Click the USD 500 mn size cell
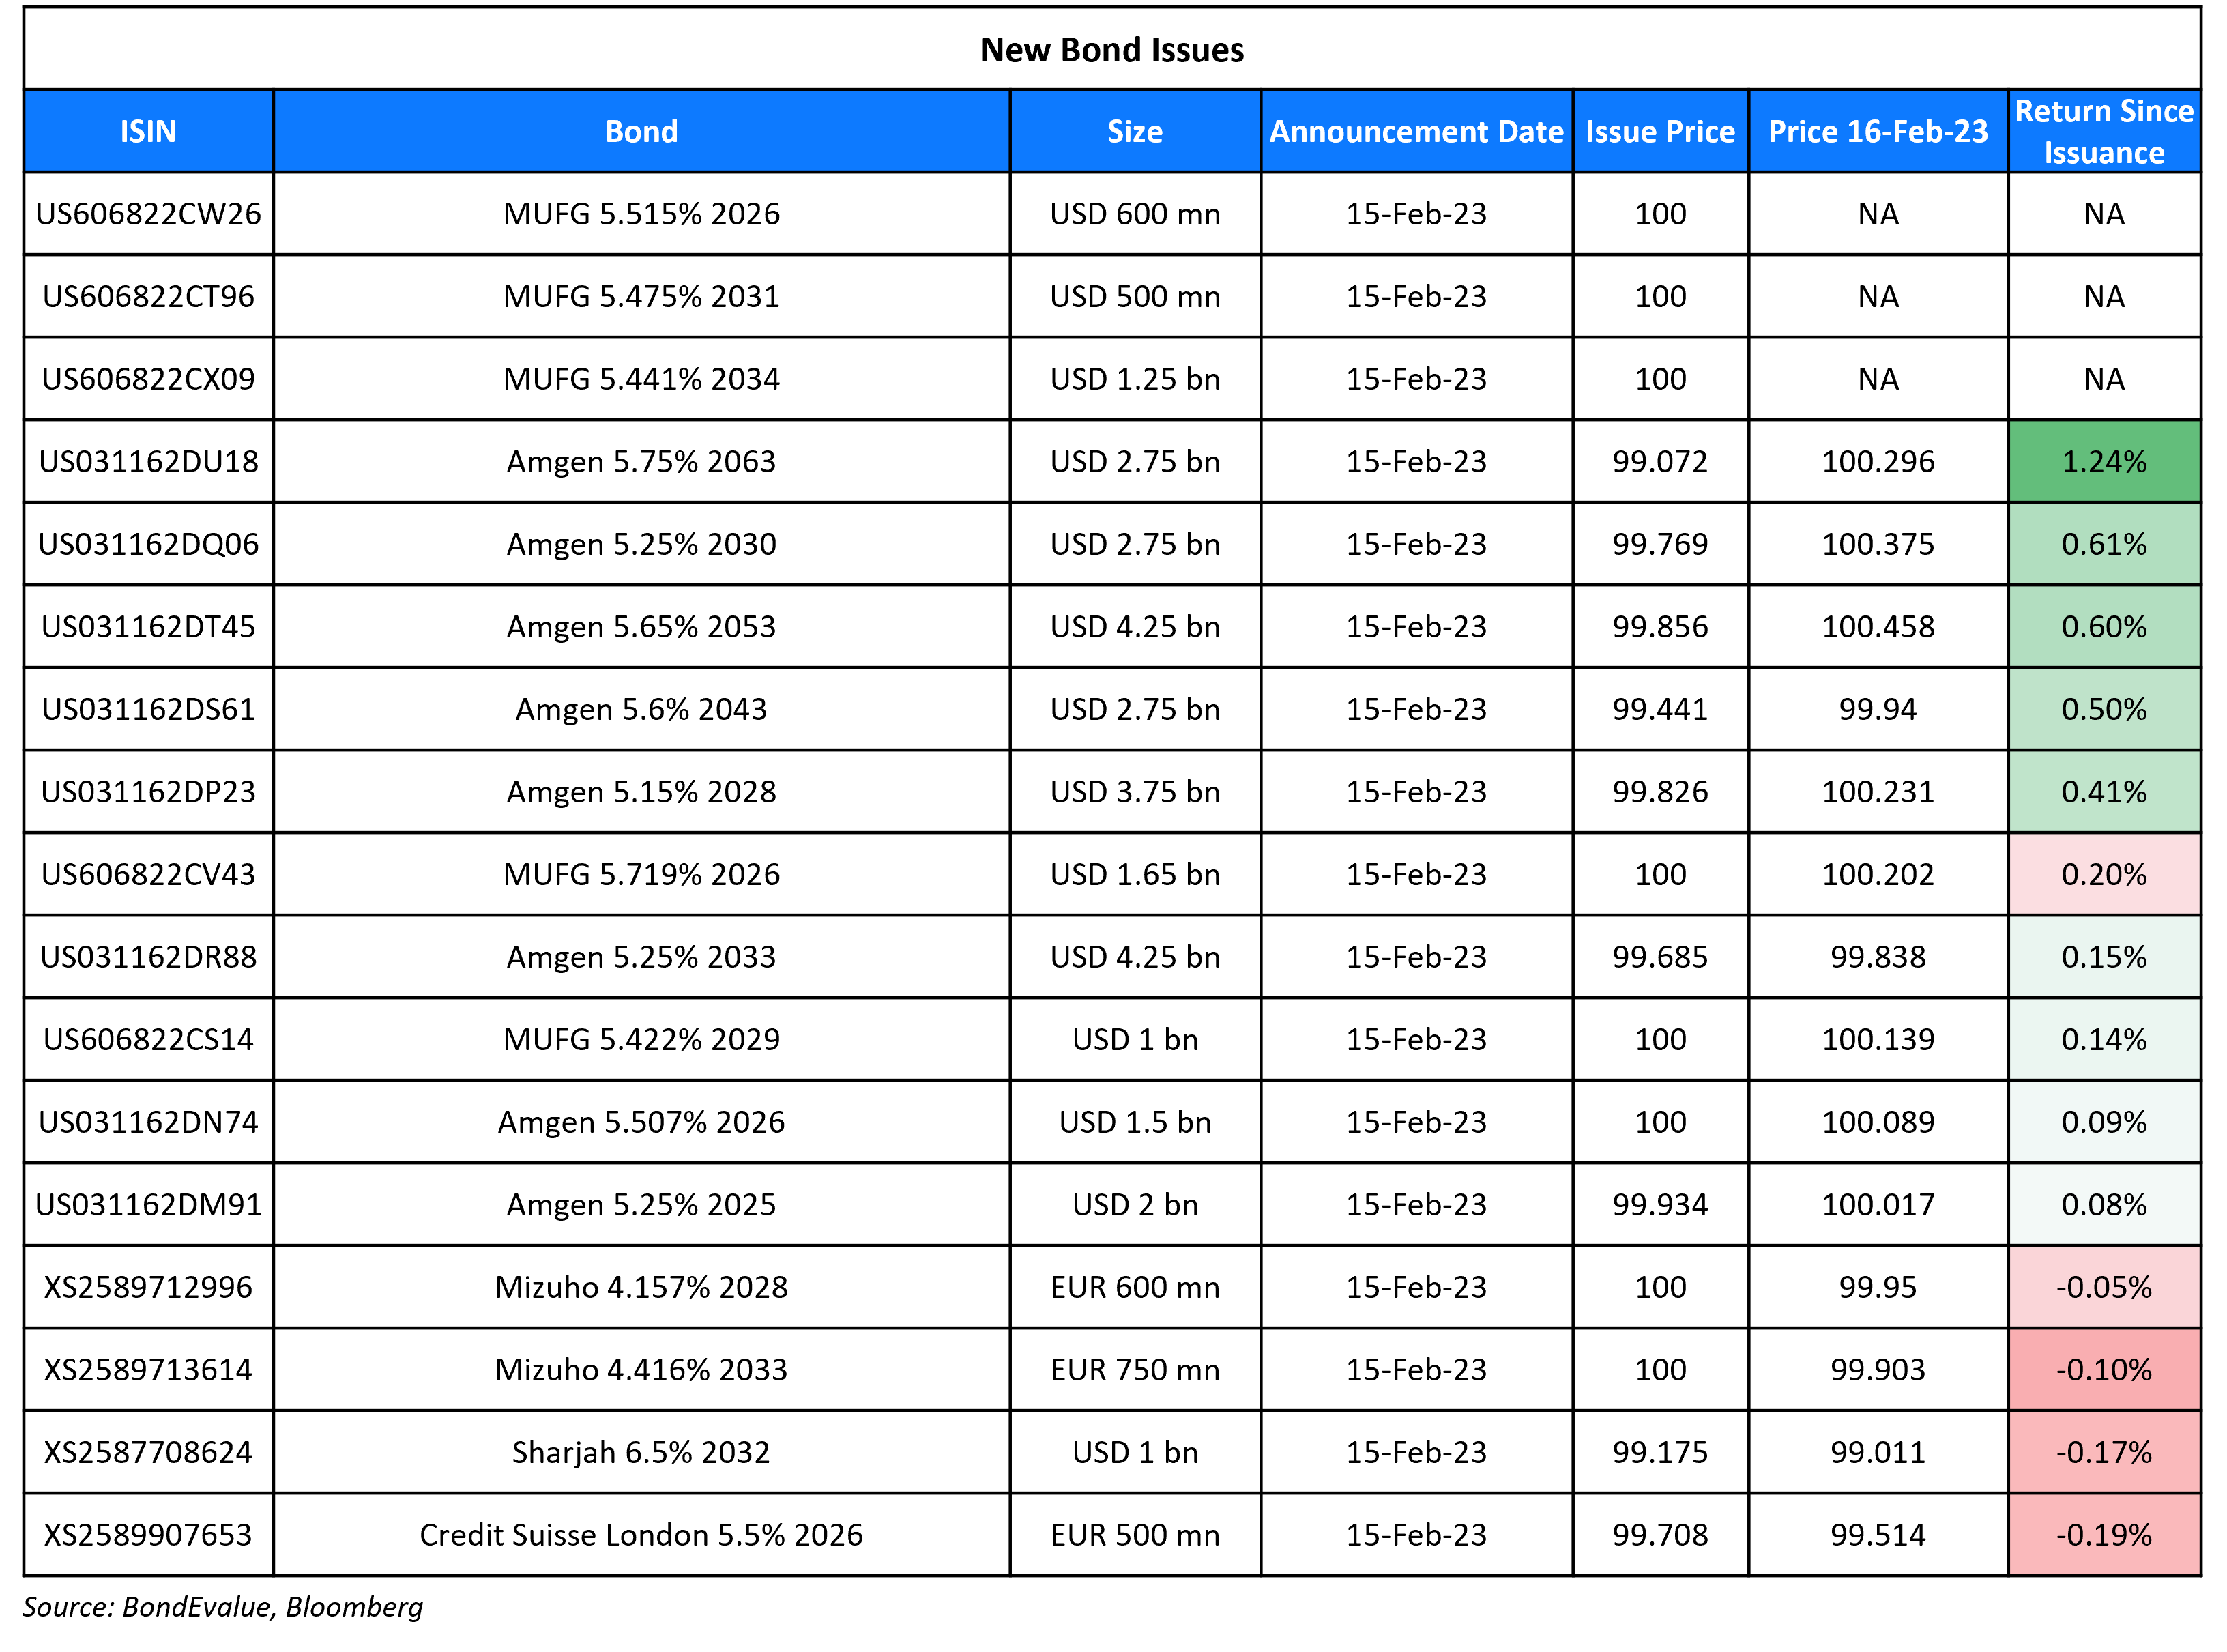The width and height of the screenshot is (2227, 1652). coord(1135,296)
